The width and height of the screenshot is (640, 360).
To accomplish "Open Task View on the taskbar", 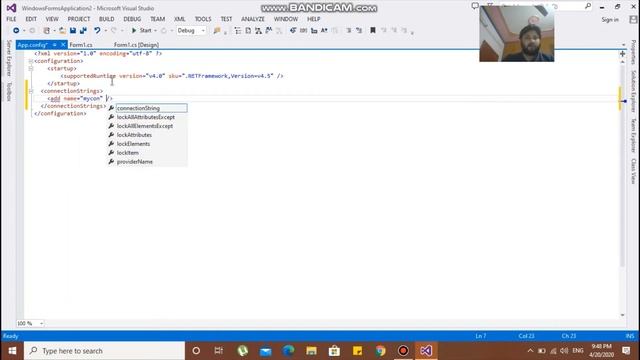I will tap(219, 351).
